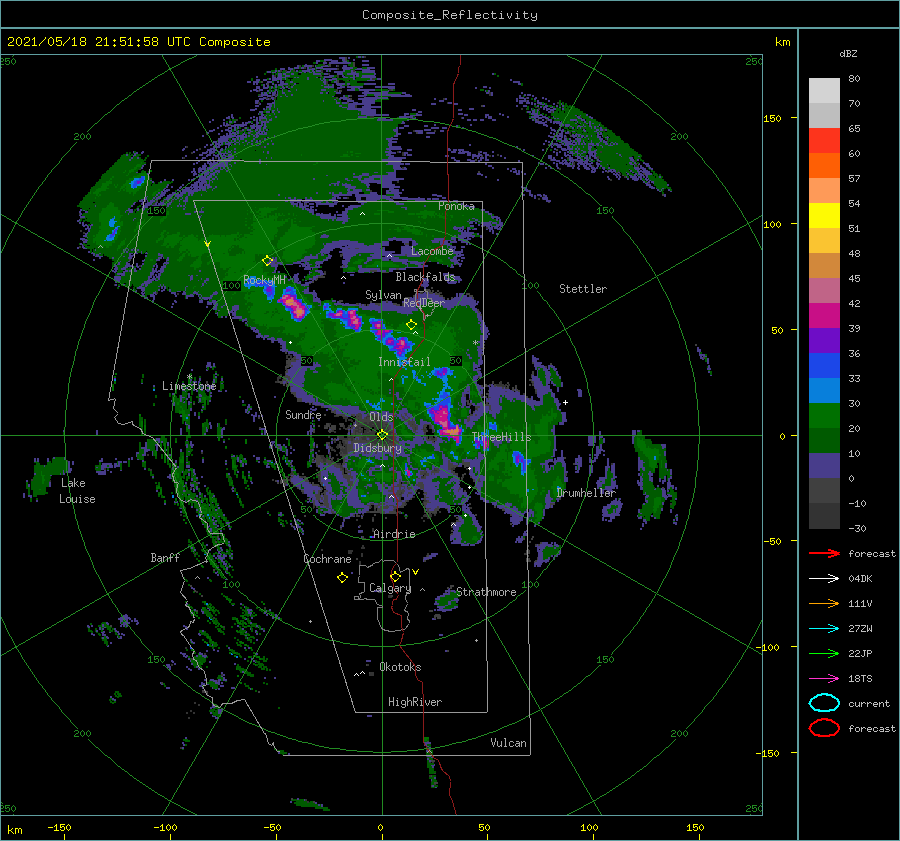Select the Airdrie label on map
Screen dimensions: 900x841
click(x=394, y=534)
